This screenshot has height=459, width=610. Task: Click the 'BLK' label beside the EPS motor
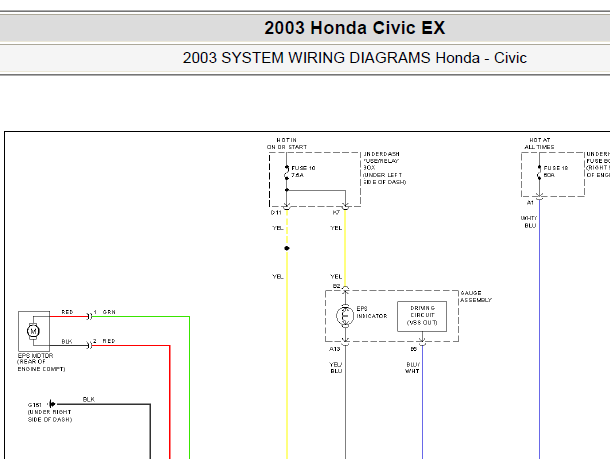(67, 342)
